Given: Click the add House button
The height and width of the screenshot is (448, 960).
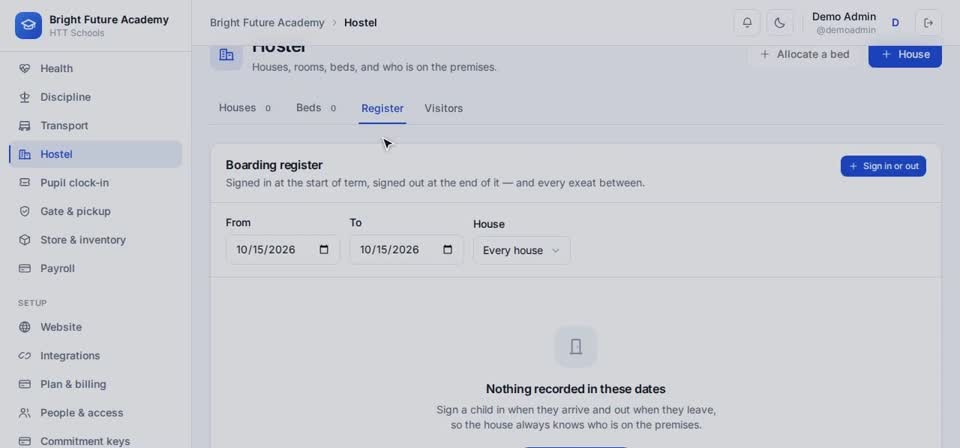Looking at the screenshot, I should click(x=905, y=54).
